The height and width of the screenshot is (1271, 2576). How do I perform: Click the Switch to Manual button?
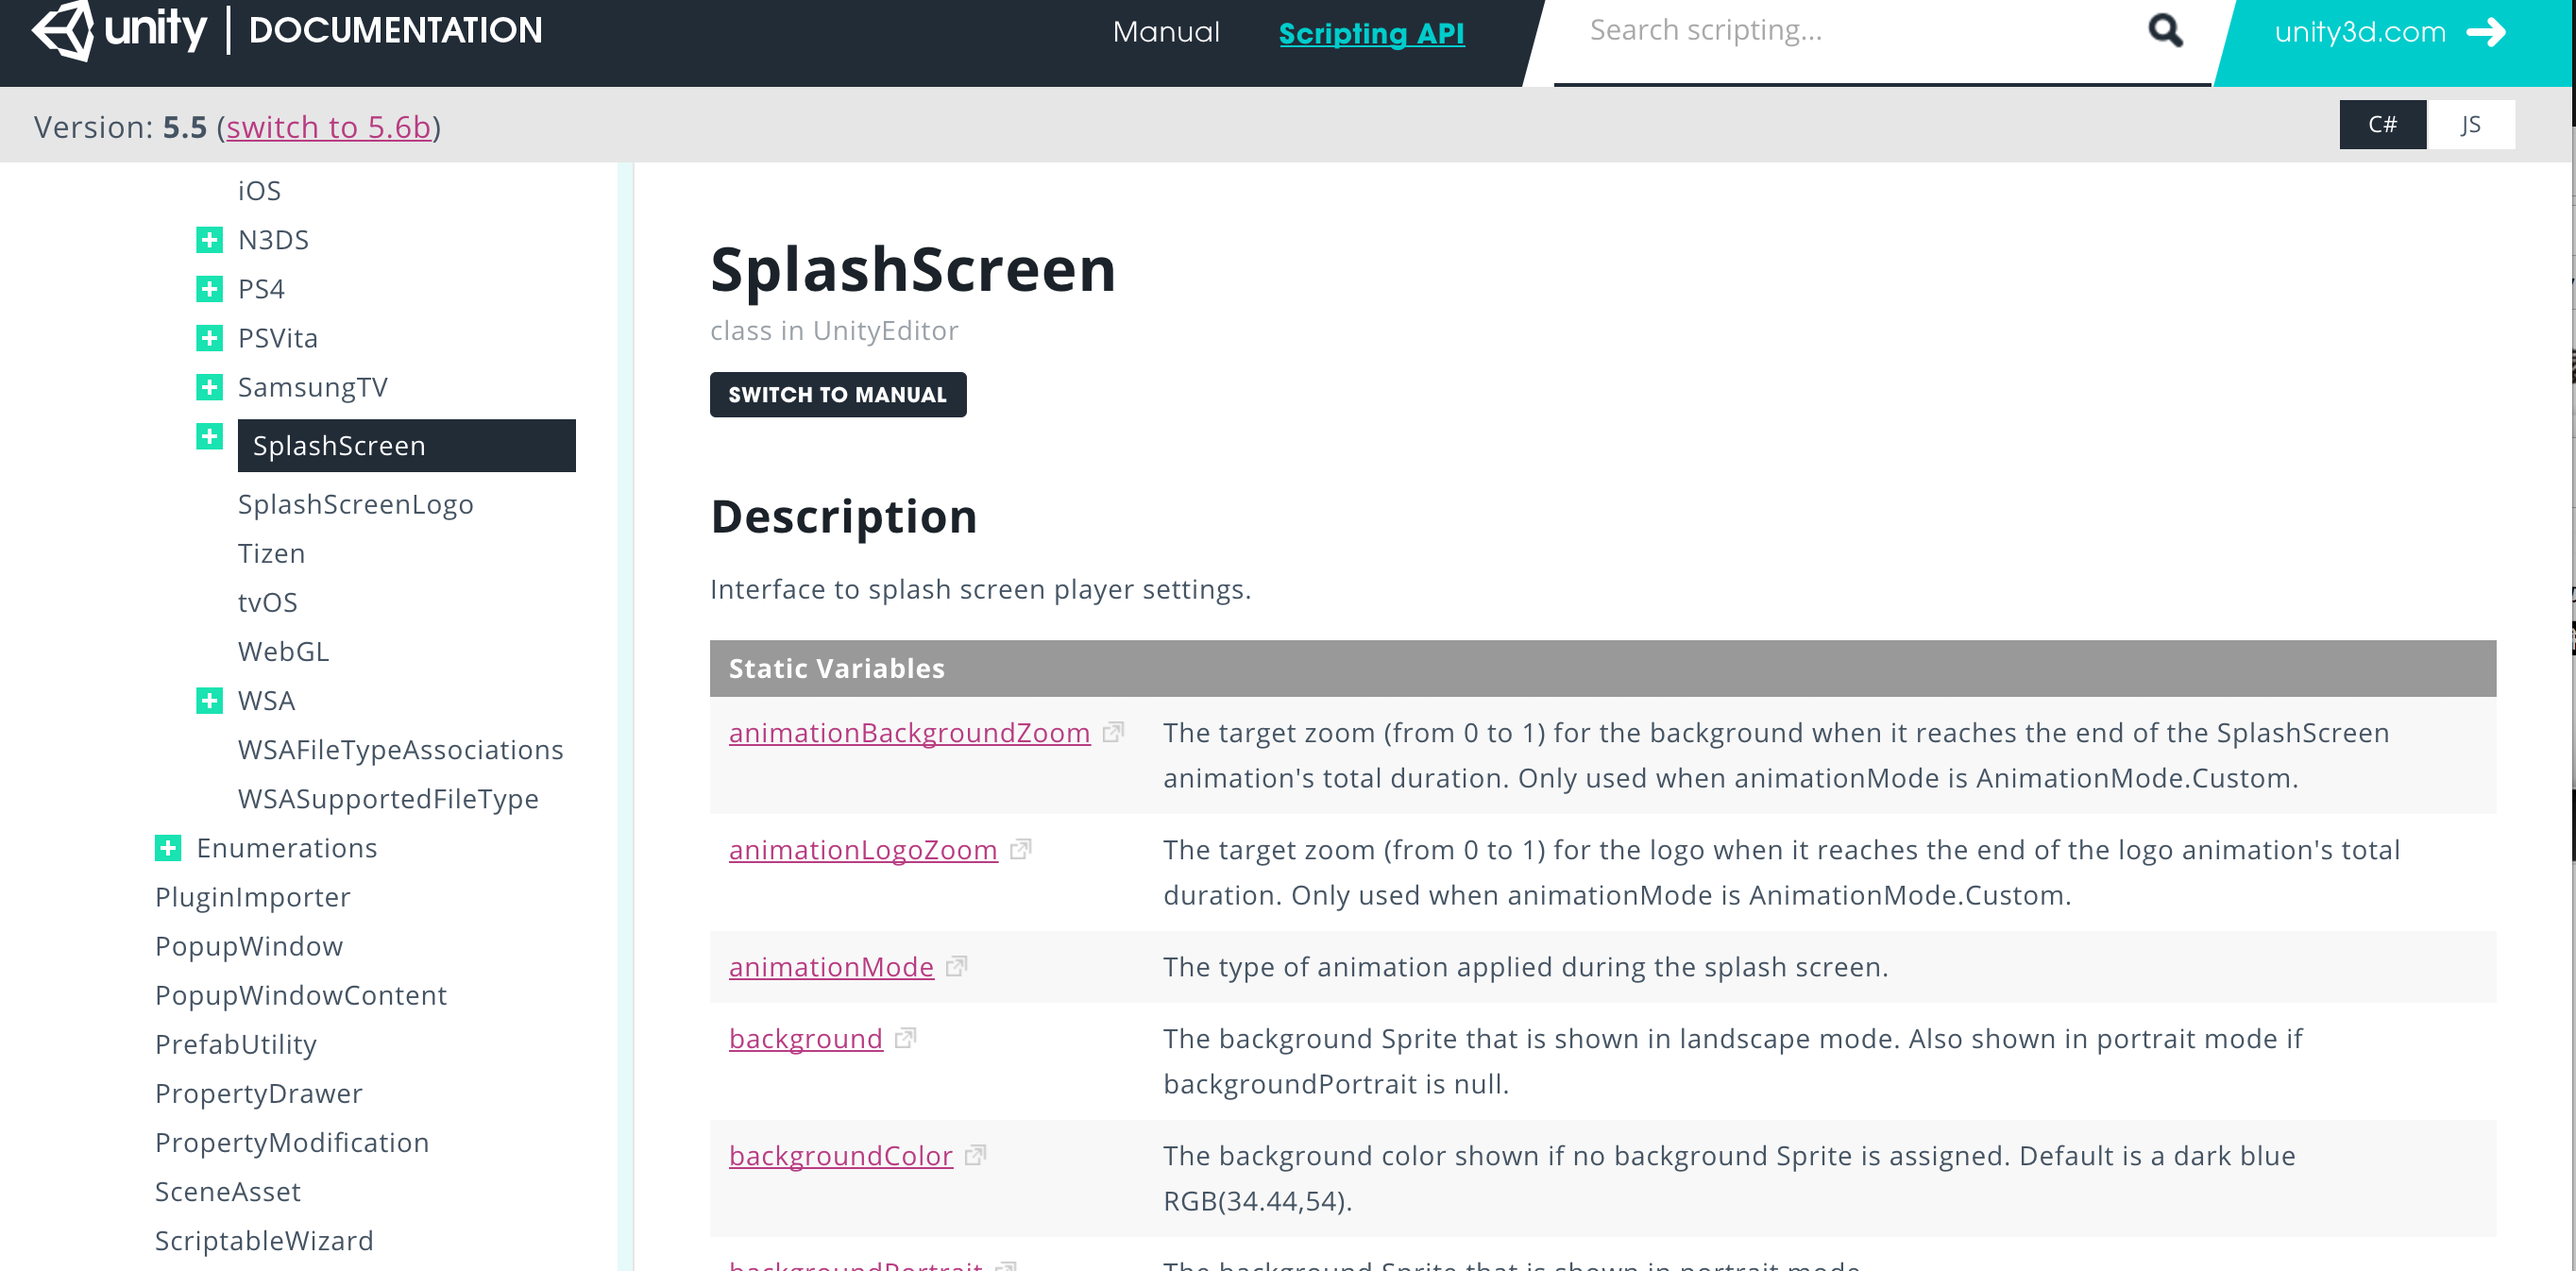click(x=838, y=395)
